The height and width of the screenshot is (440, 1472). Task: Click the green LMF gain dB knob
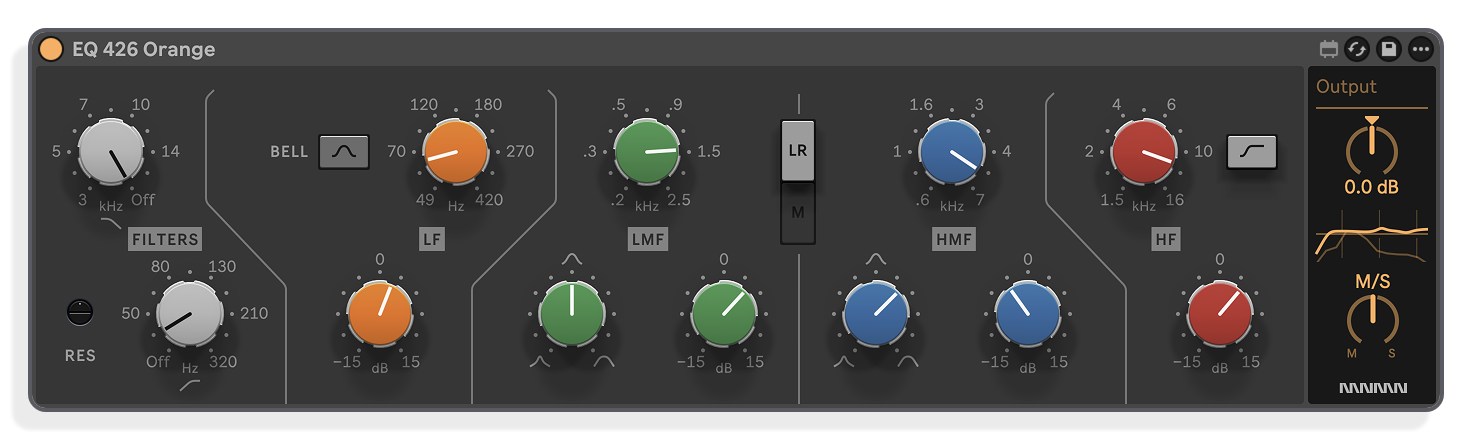(724, 314)
